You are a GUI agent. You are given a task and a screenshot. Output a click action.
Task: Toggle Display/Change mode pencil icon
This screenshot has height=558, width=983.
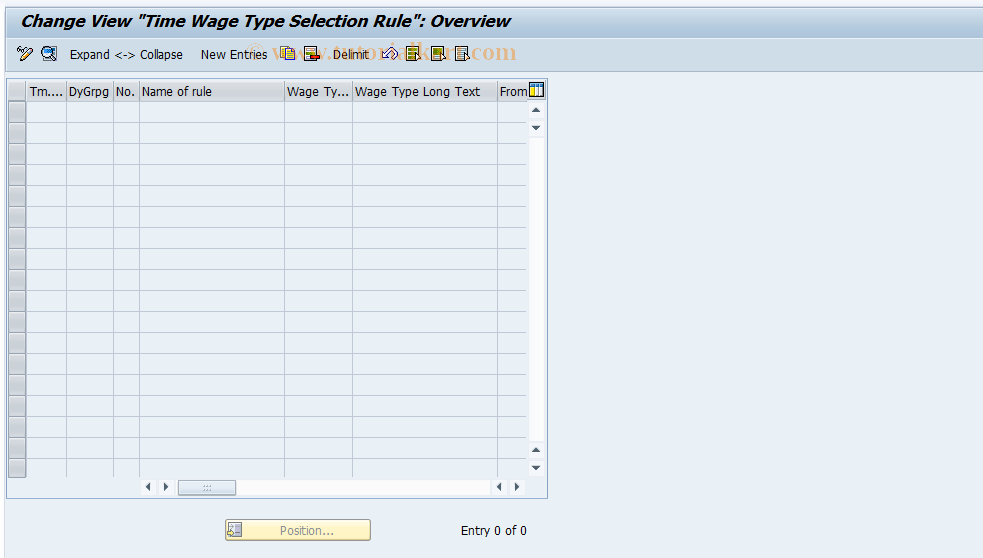[25, 54]
